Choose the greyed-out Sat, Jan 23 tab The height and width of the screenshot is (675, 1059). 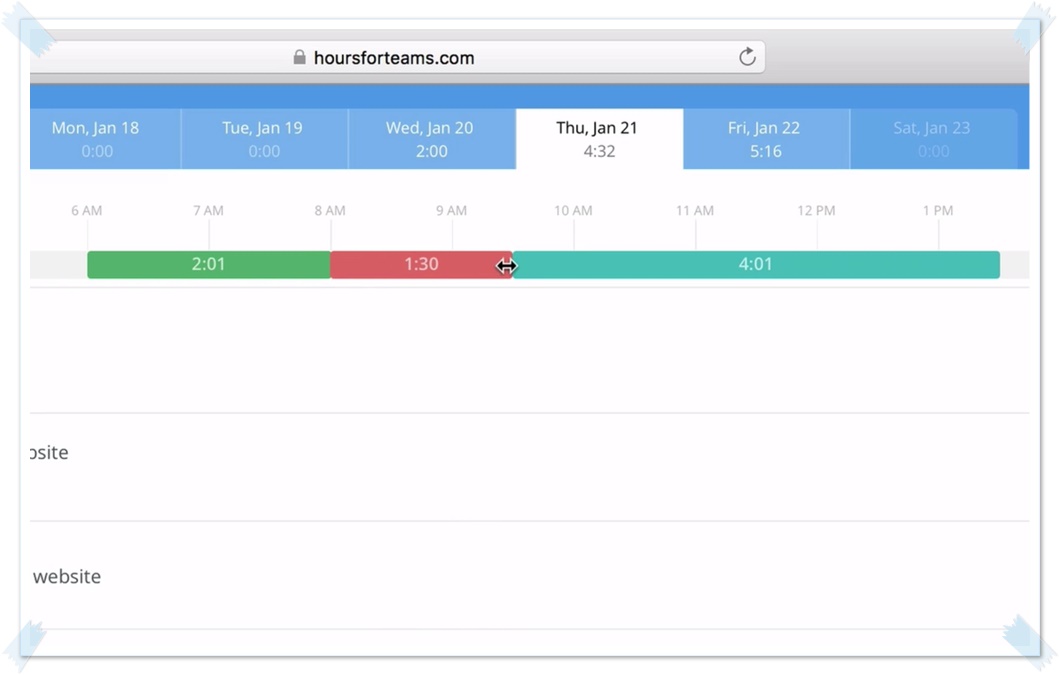[932, 139]
